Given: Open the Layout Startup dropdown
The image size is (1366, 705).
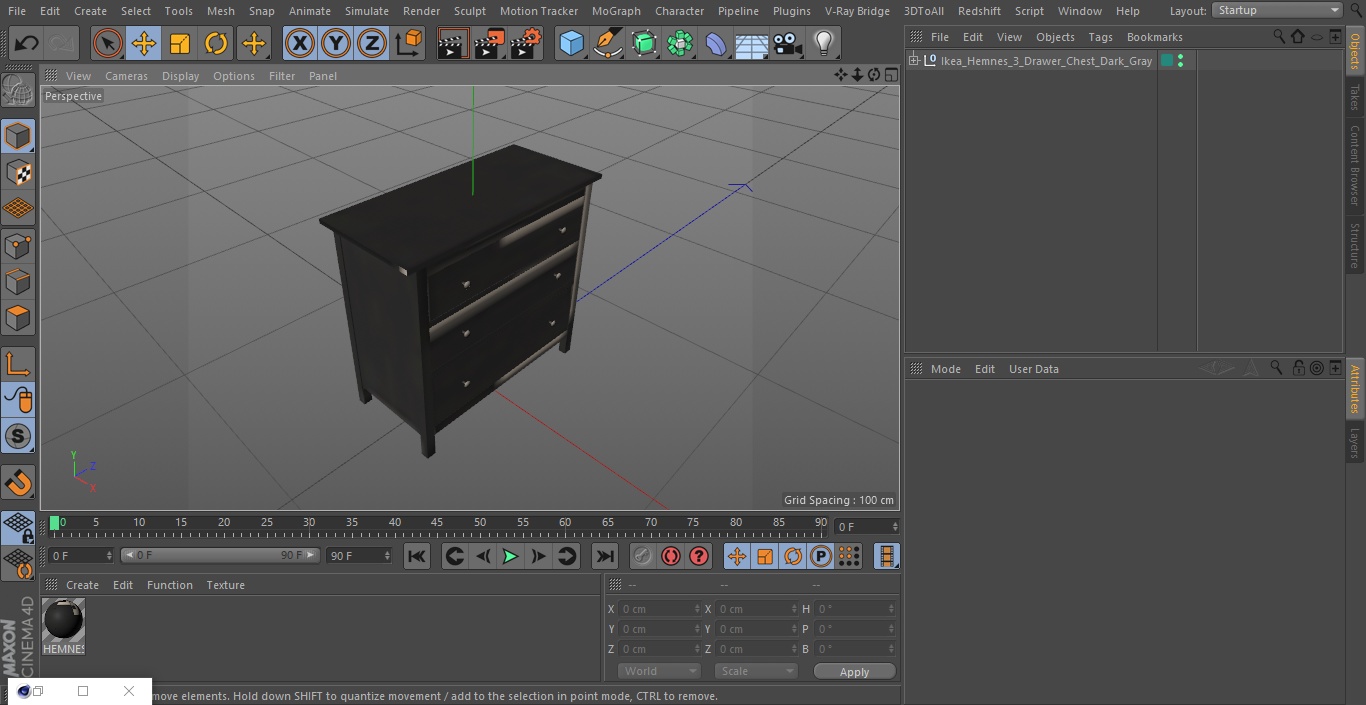Looking at the screenshot, I should tap(1277, 10).
